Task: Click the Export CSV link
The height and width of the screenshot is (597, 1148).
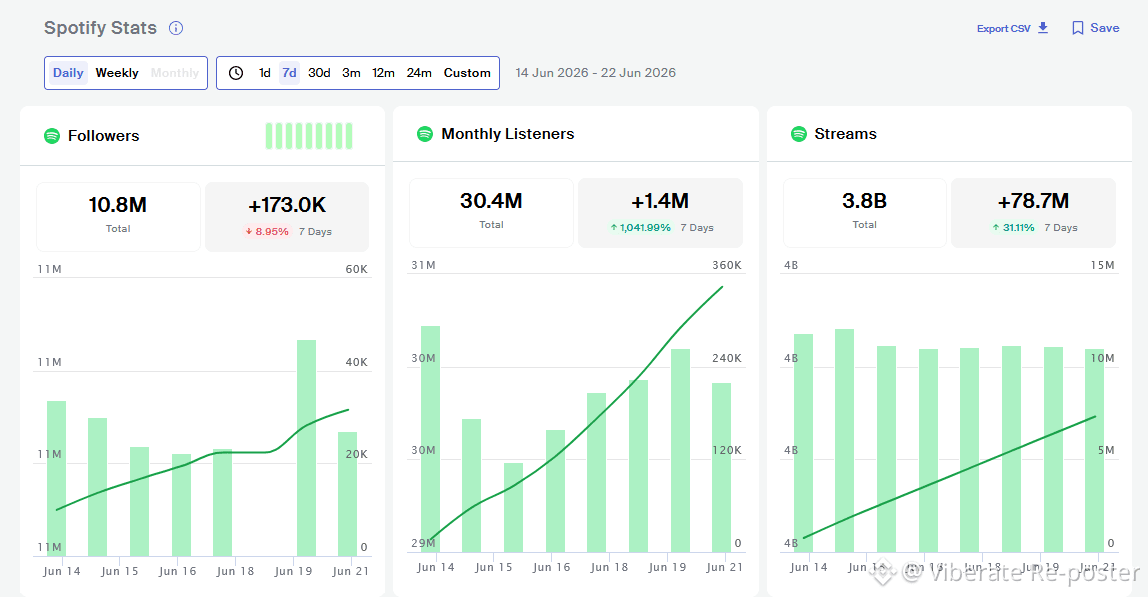Action: (x=1004, y=29)
